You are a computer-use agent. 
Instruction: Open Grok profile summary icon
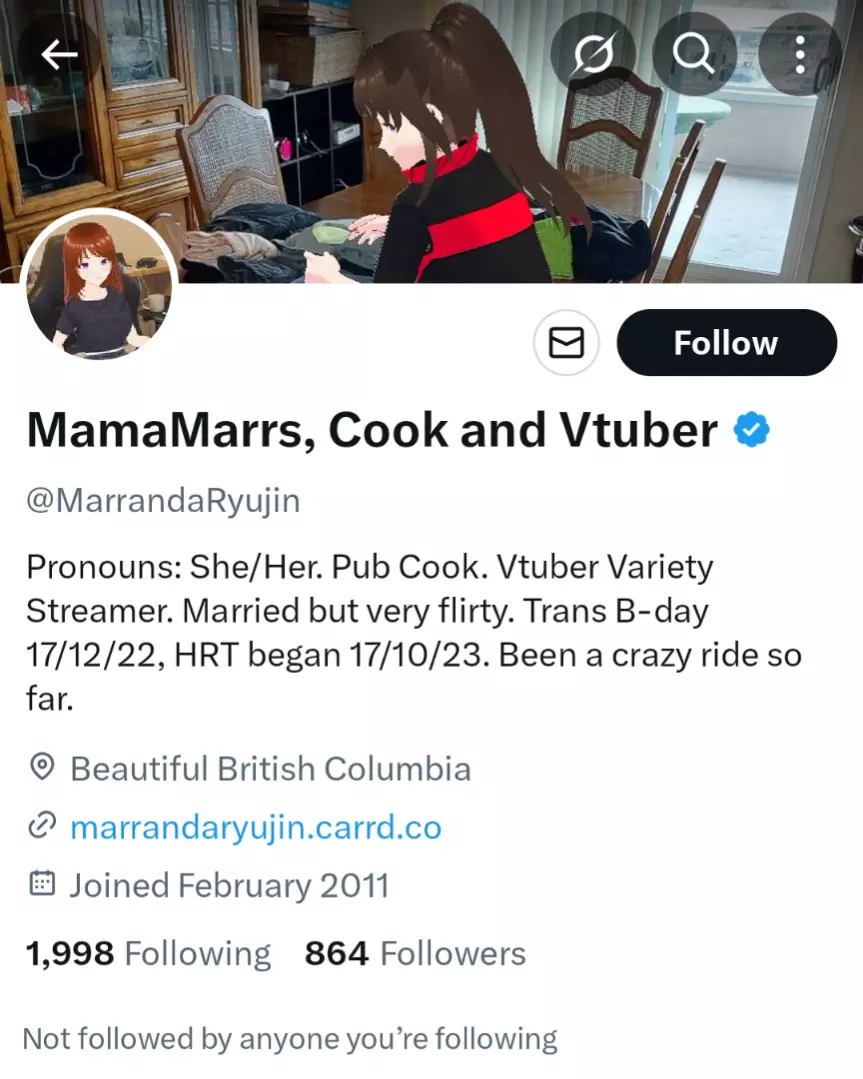pyautogui.click(x=593, y=55)
